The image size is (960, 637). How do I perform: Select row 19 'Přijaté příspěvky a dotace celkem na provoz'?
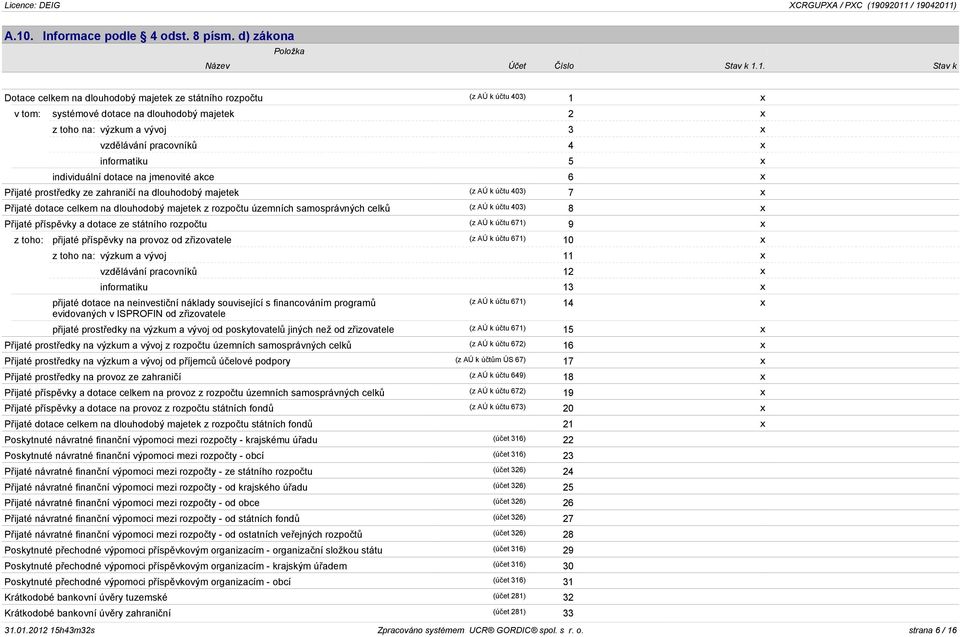point(194,393)
